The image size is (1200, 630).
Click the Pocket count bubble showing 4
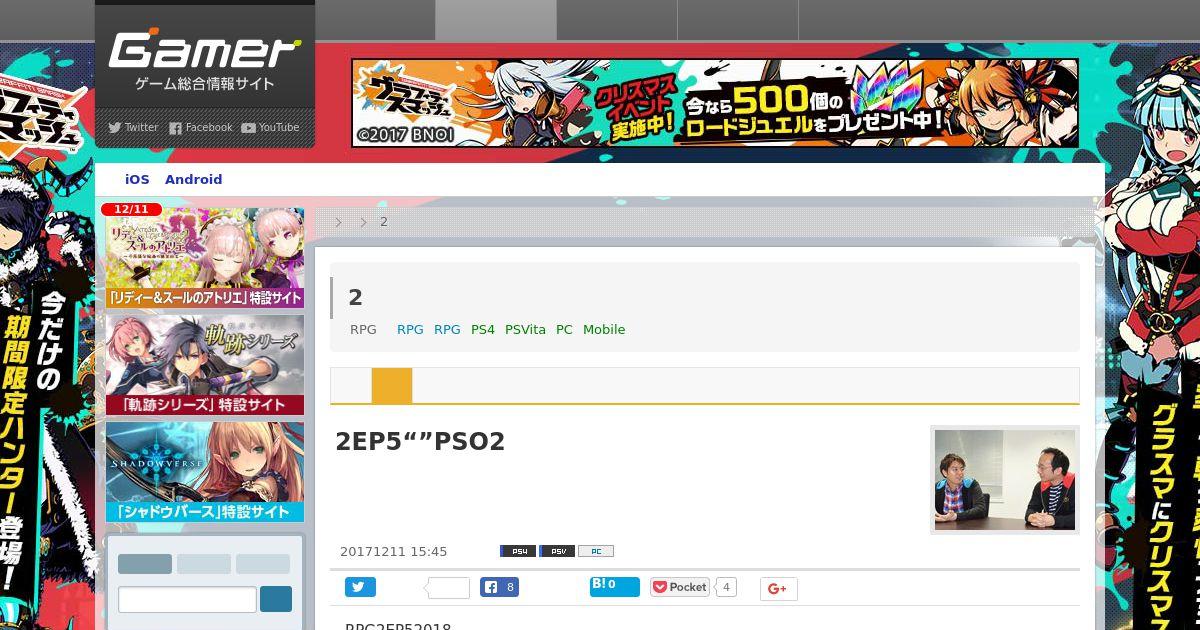(726, 587)
